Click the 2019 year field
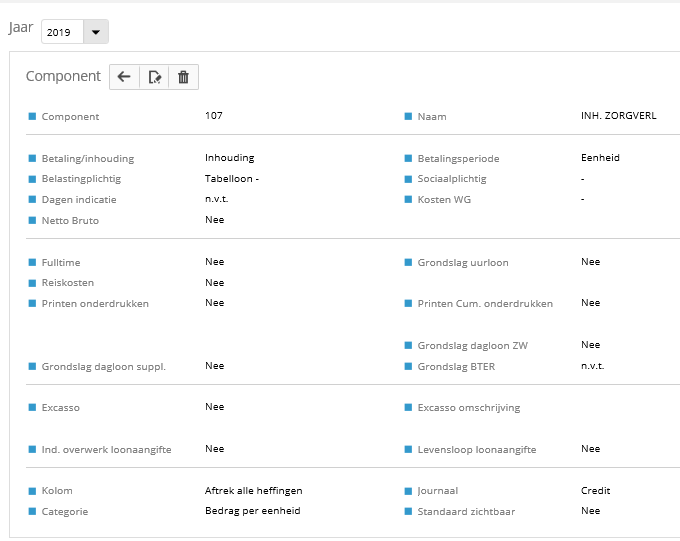680x541 pixels. click(x=61, y=33)
